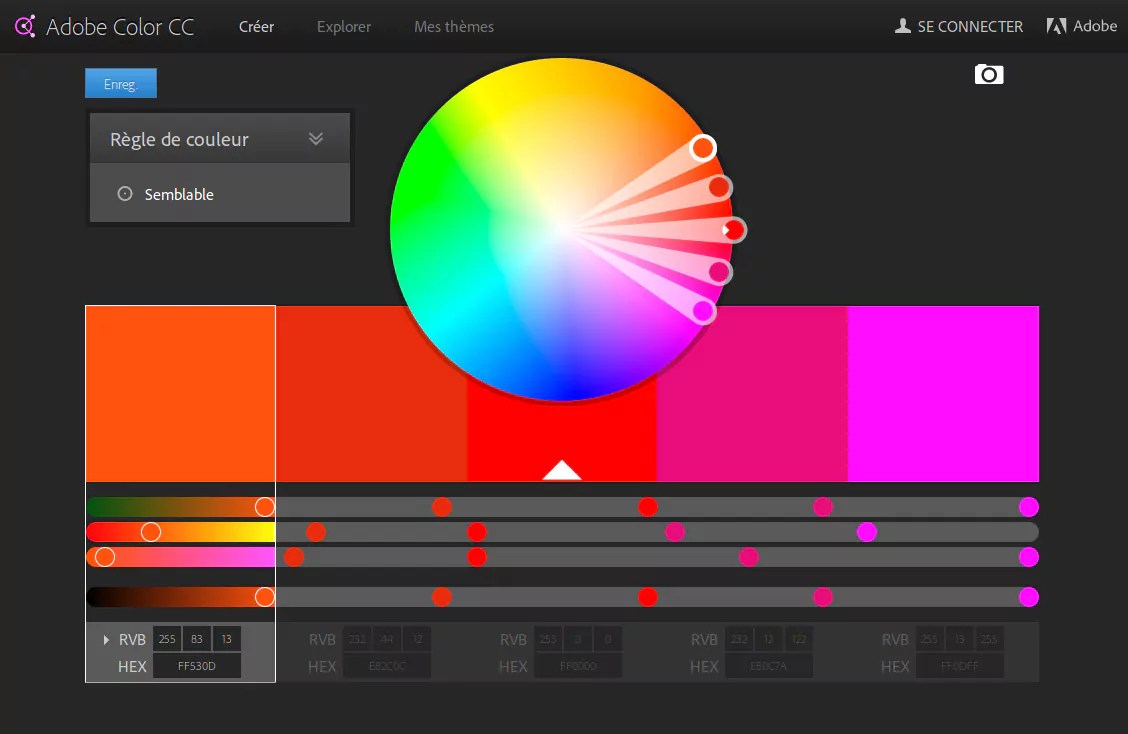Click the green-to-orange slider handle for orange swatch
This screenshot has height=734, width=1128.
265,507
